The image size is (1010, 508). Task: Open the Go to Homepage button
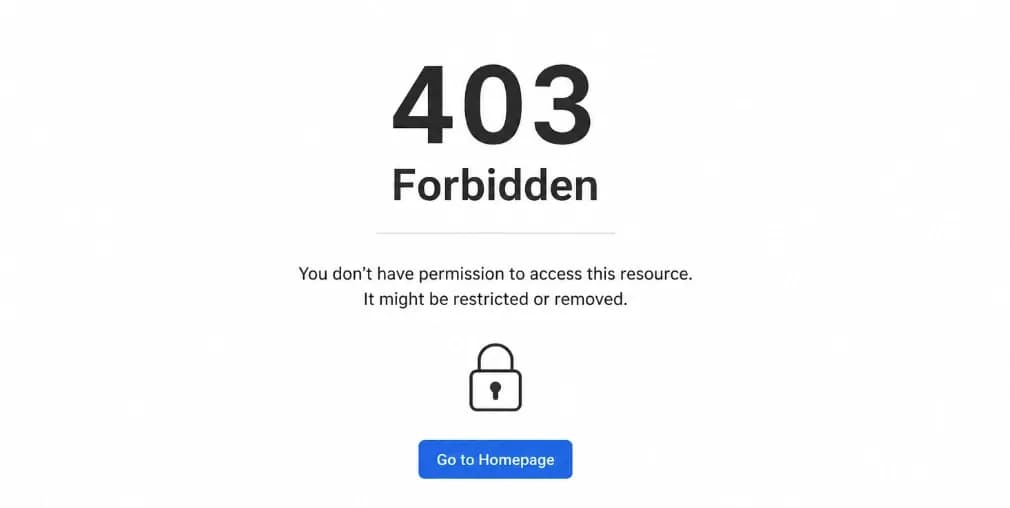pos(495,459)
